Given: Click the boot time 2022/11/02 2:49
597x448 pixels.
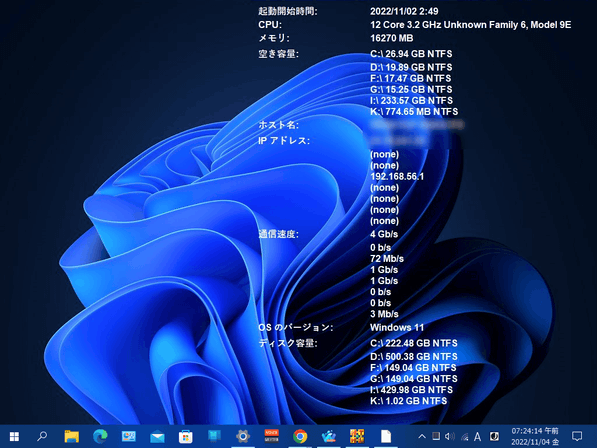Looking at the screenshot, I should point(404,11).
